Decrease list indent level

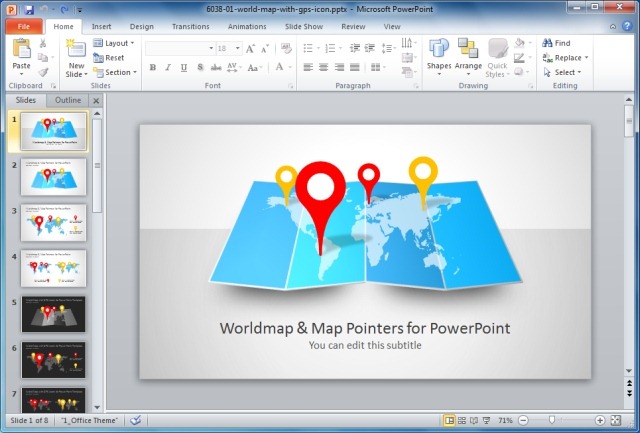point(355,48)
